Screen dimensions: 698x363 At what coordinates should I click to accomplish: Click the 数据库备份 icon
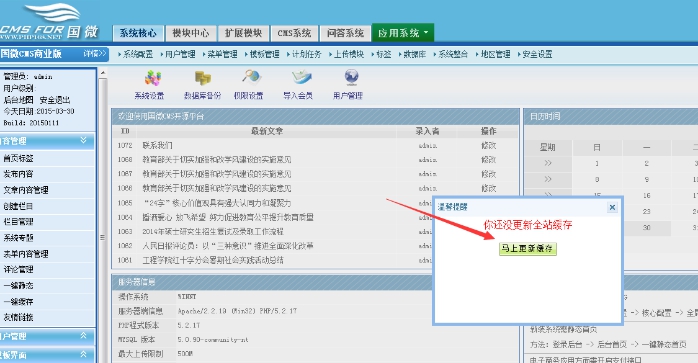pyautogui.click(x=203, y=79)
